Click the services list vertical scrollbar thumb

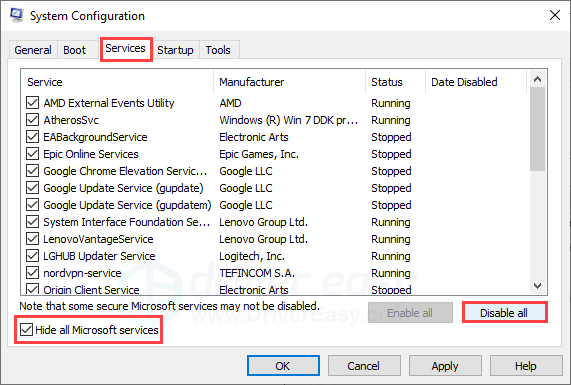(x=537, y=129)
